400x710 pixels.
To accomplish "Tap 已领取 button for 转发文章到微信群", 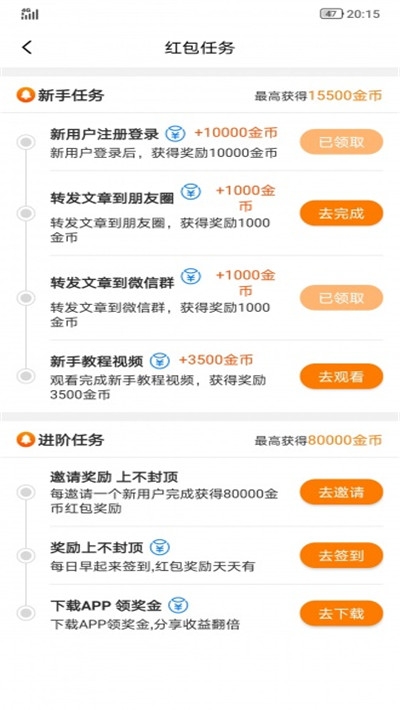I will pos(342,298).
